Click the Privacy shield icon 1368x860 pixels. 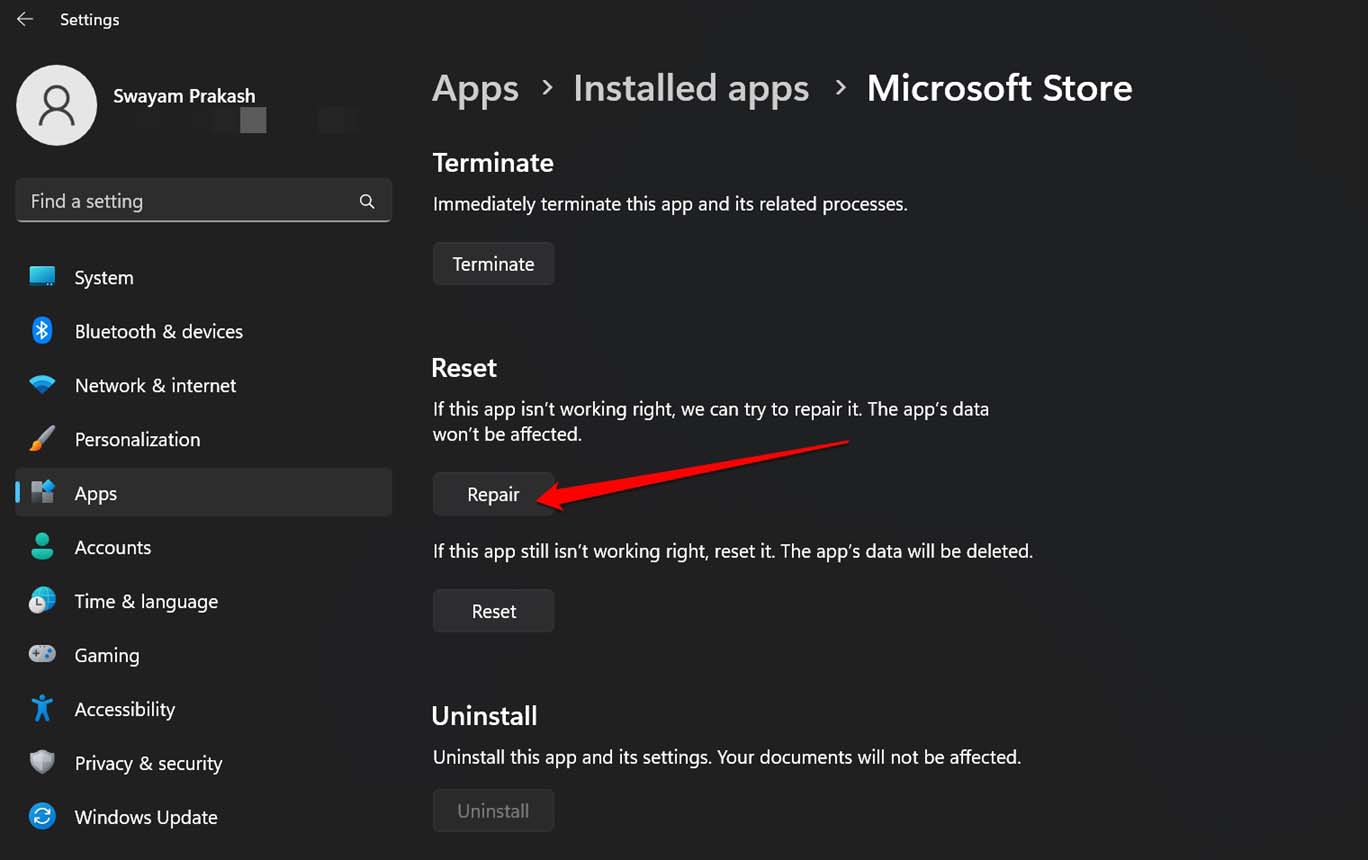click(x=42, y=763)
